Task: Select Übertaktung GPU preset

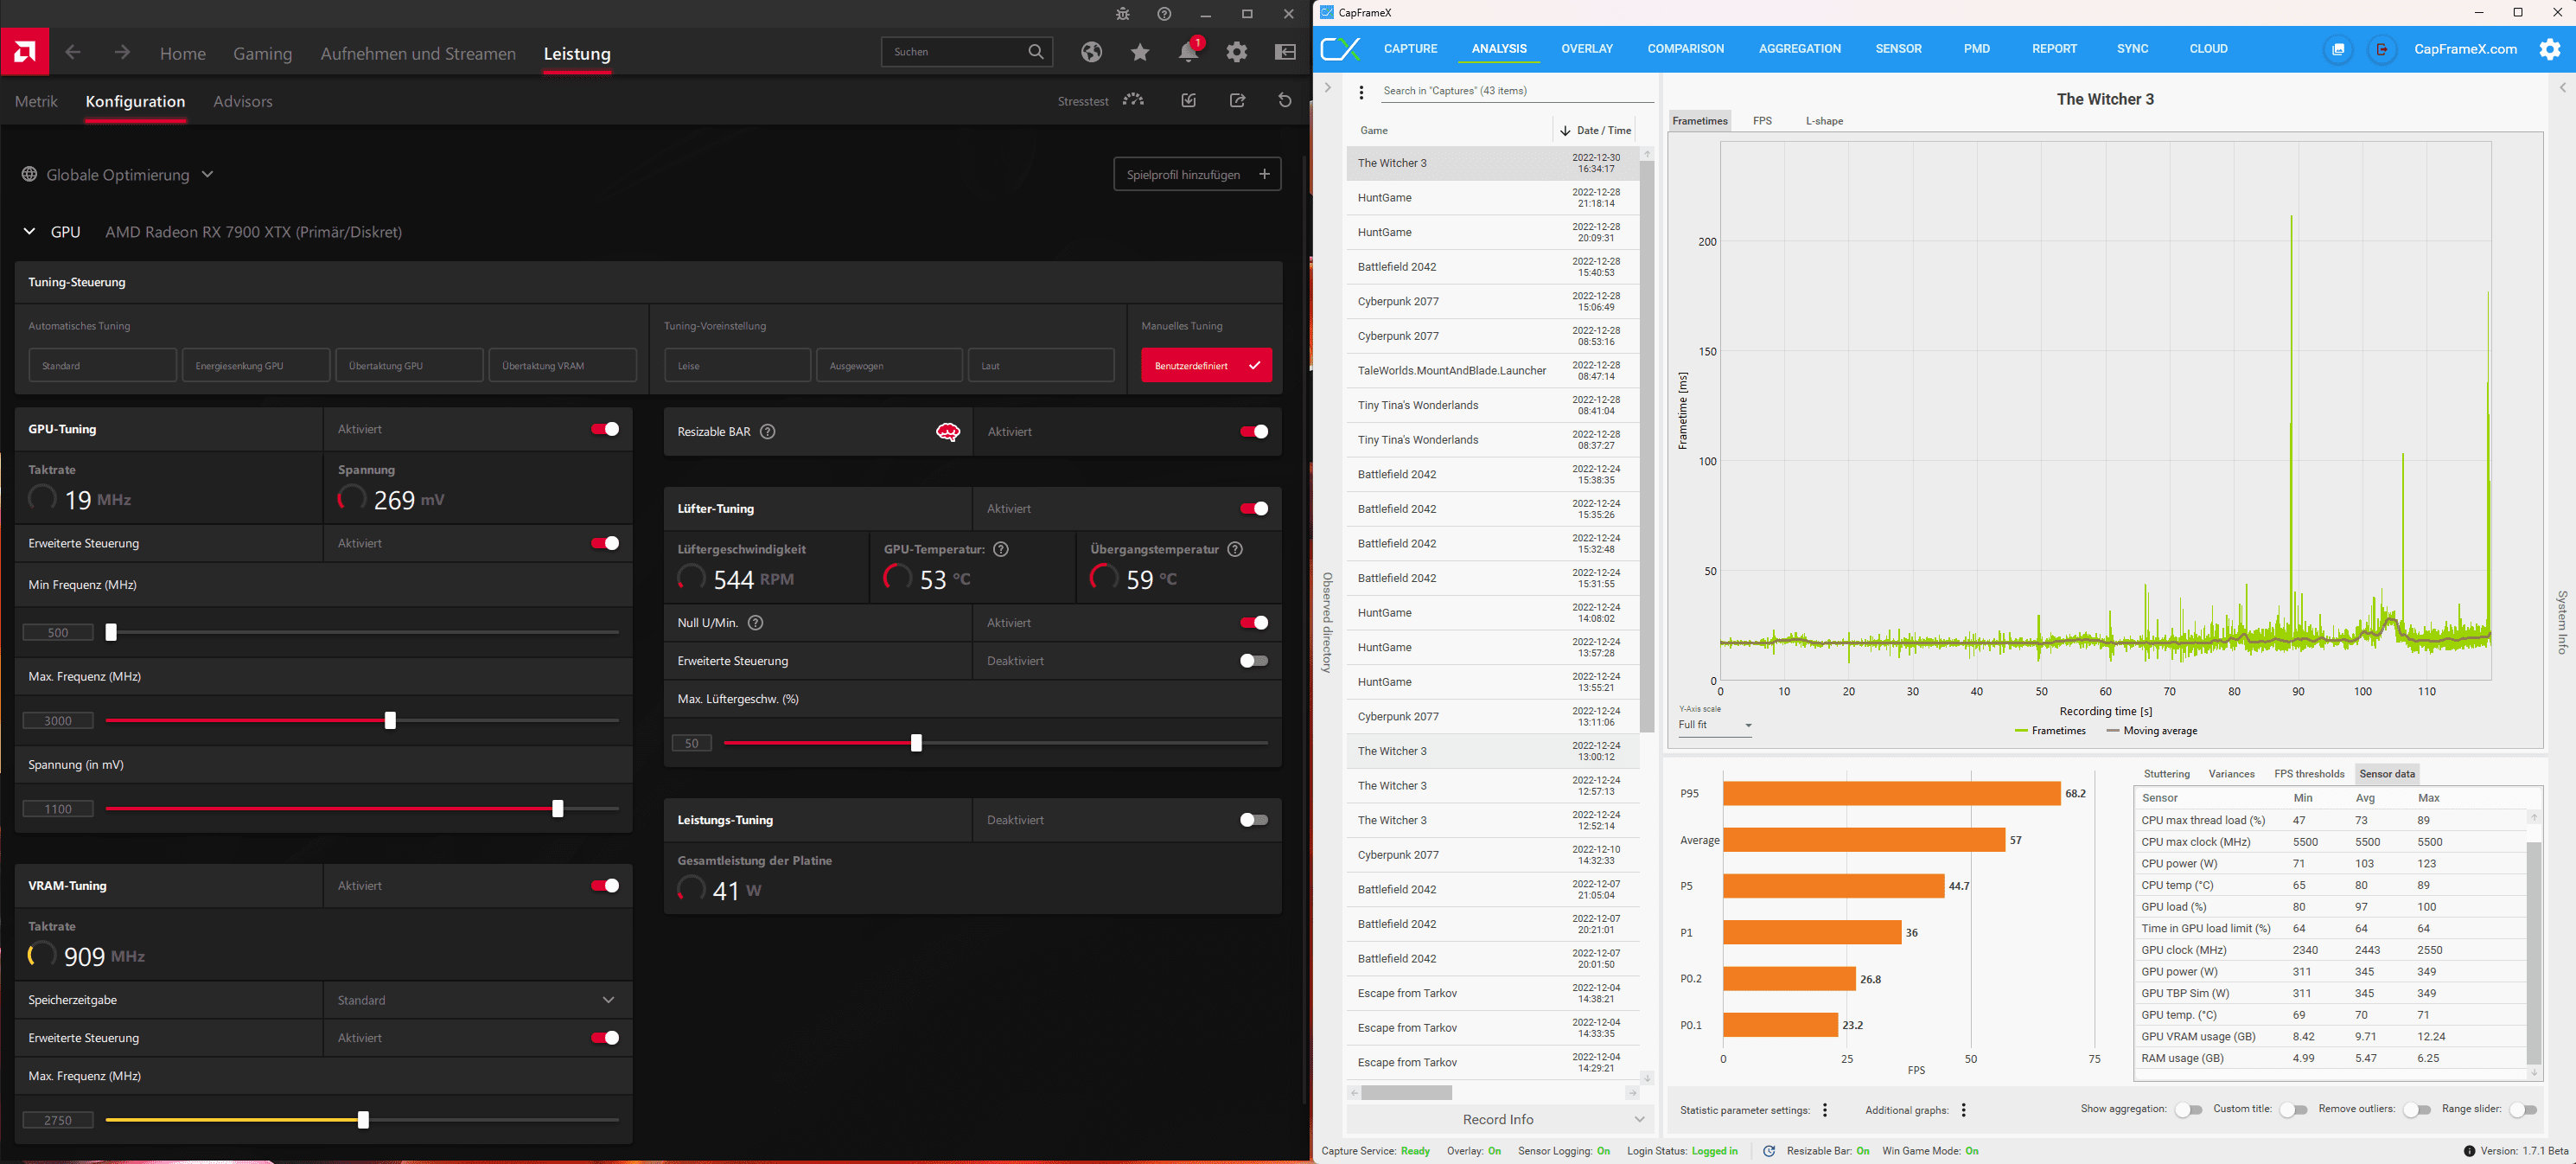Action: pyautogui.click(x=409, y=365)
